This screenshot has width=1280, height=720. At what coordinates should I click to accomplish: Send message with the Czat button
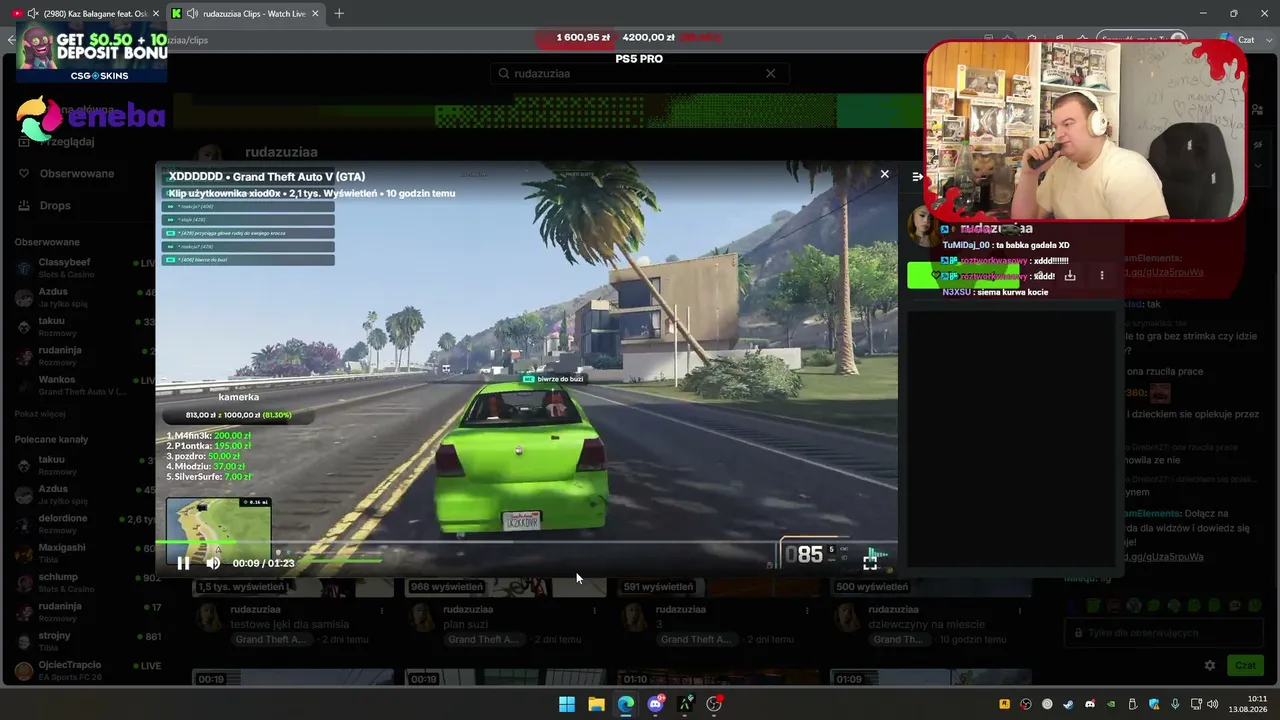(x=1245, y=665)
